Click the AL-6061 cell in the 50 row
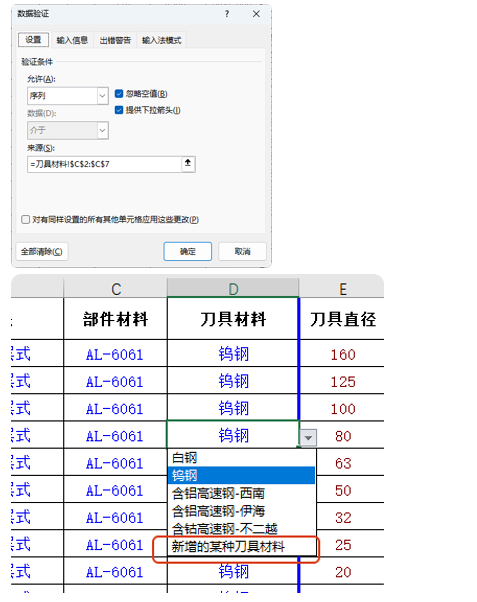This screenshot has height=602, width=477. [116, 490]
